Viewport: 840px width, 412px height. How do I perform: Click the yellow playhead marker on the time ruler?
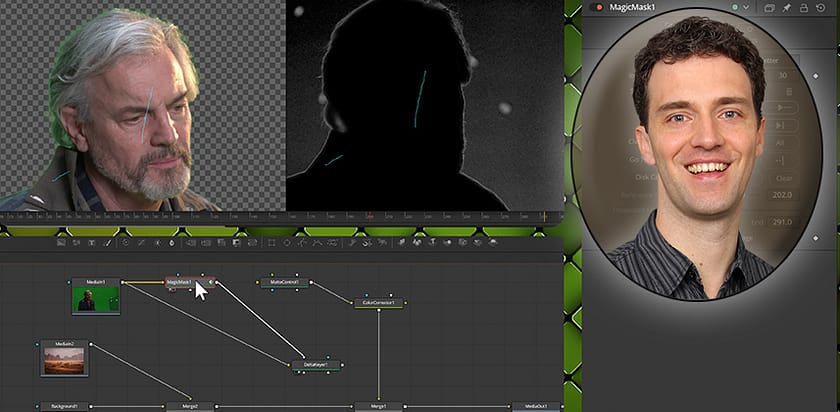pyautogui.click(x=545, y=216)
